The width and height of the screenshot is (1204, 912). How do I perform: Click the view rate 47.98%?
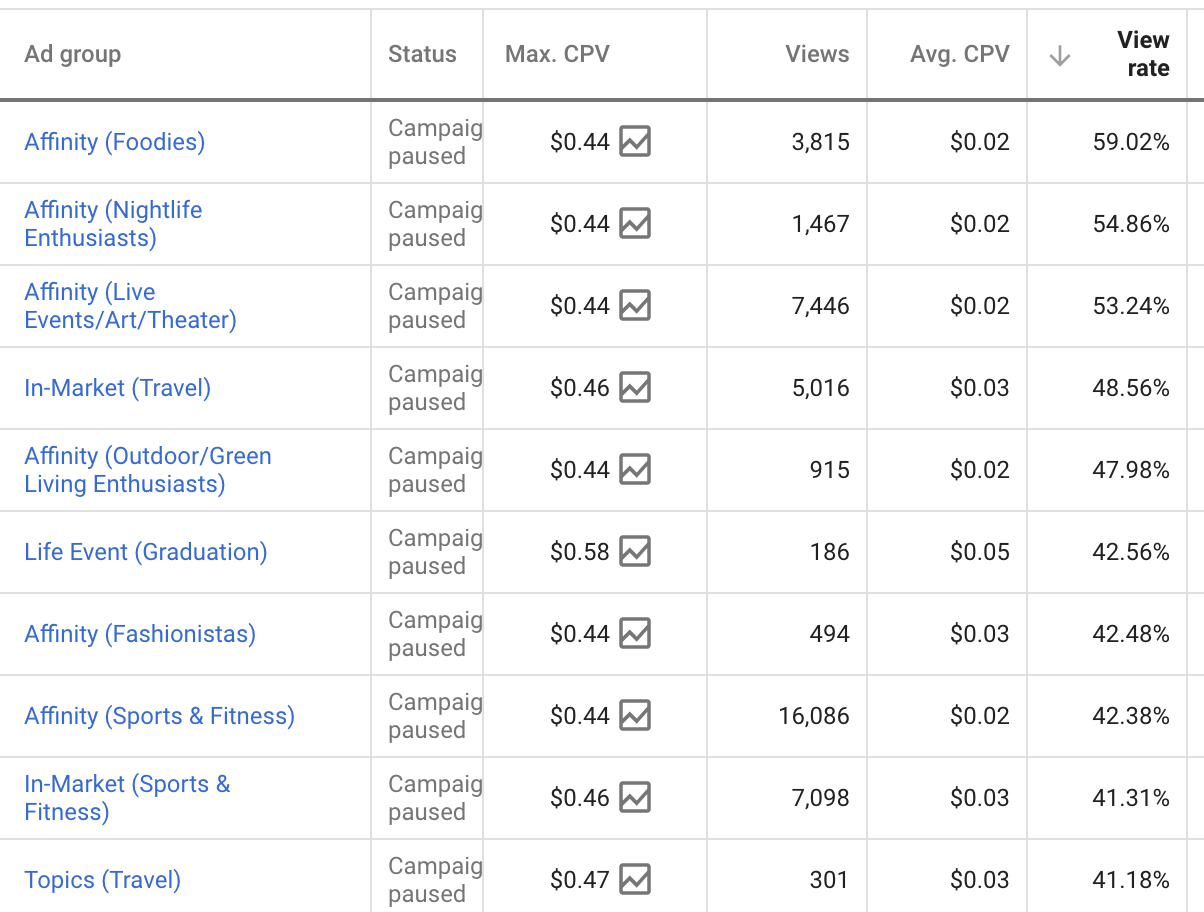(x=1131, y=470)
